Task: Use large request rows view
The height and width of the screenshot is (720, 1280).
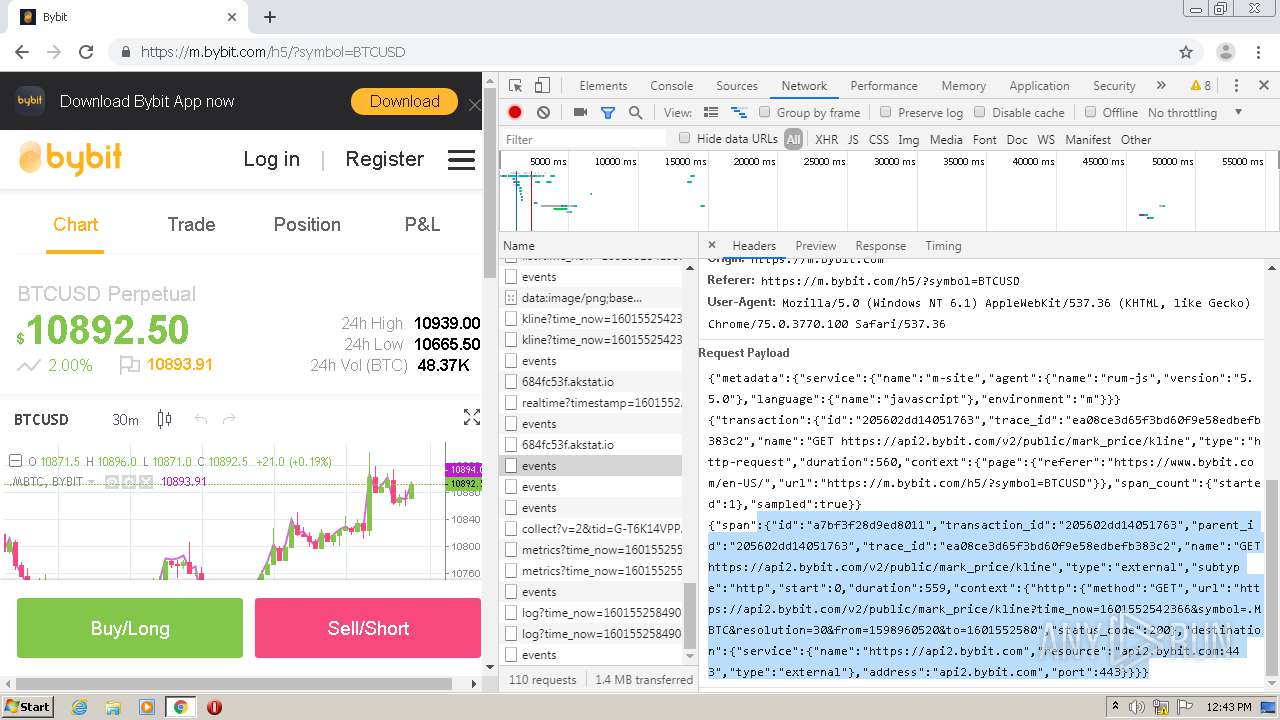Action: 711,113
